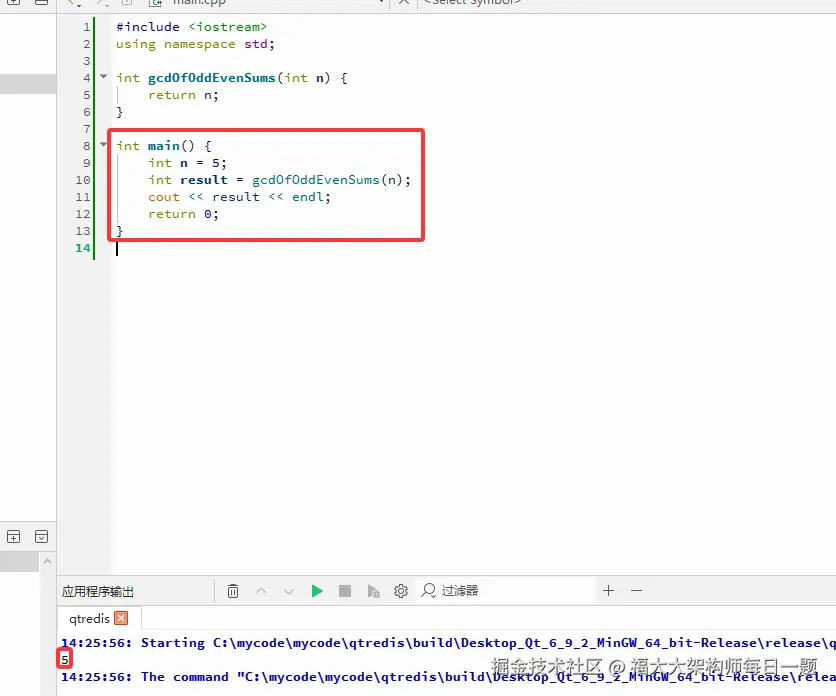Click 'endl' on line 11
Screen dimensions: 836x696
tap(308, 197)
